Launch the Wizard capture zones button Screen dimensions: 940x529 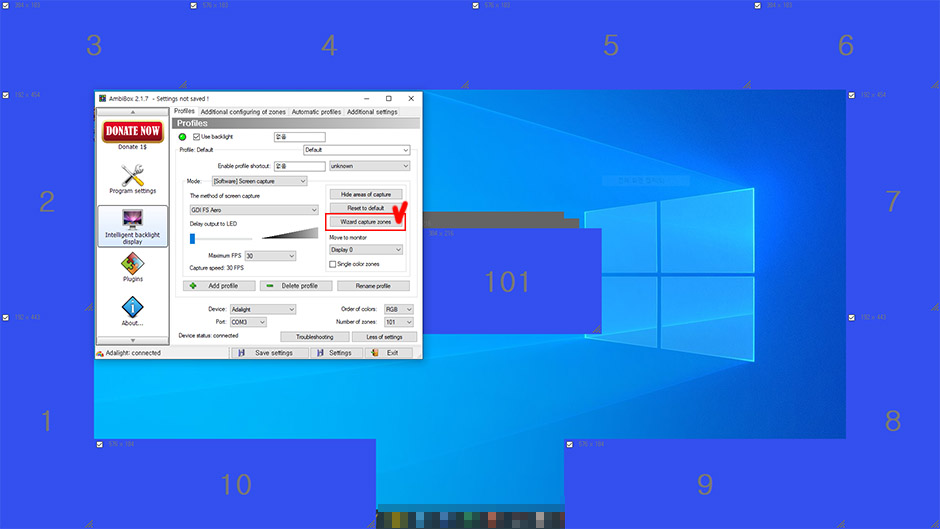pos(366,222)
